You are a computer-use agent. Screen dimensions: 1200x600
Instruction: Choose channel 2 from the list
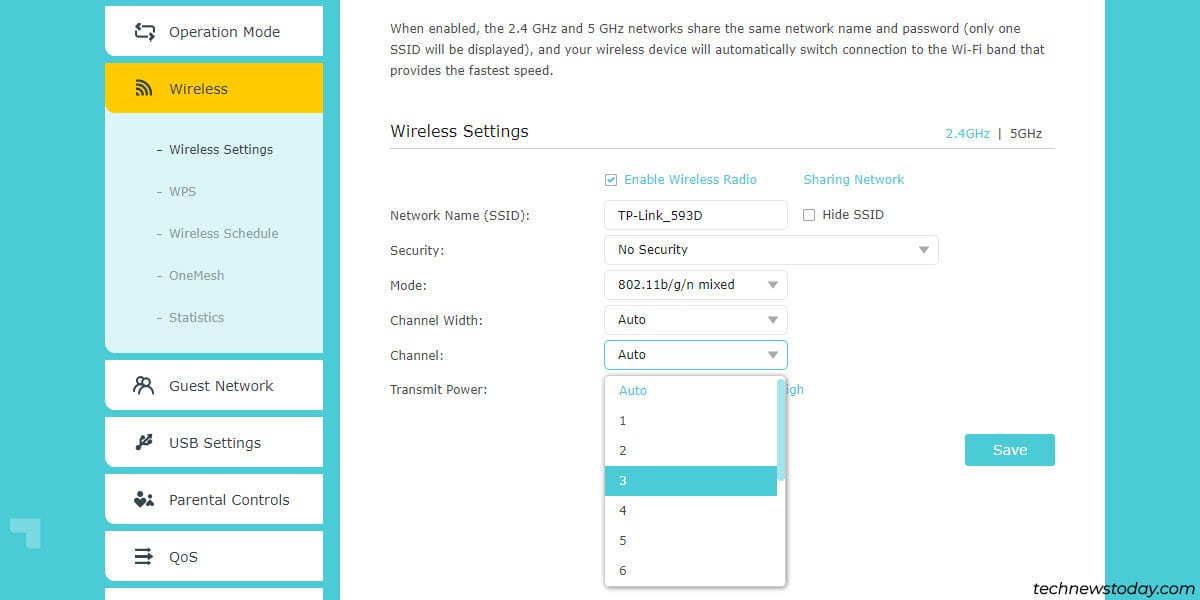pyautogui.click(x=691, y=451)
